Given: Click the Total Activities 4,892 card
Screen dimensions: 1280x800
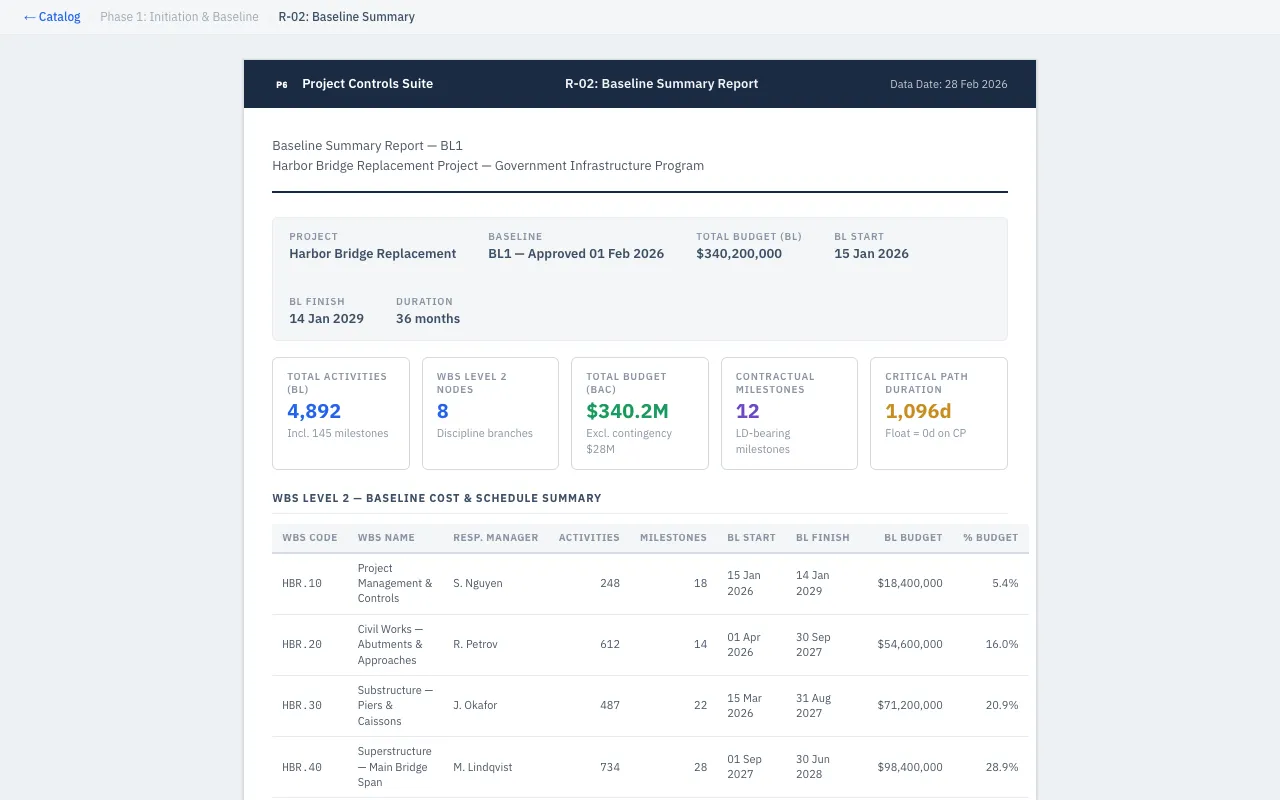Looking at the screenshot, I should coord(340,413).
